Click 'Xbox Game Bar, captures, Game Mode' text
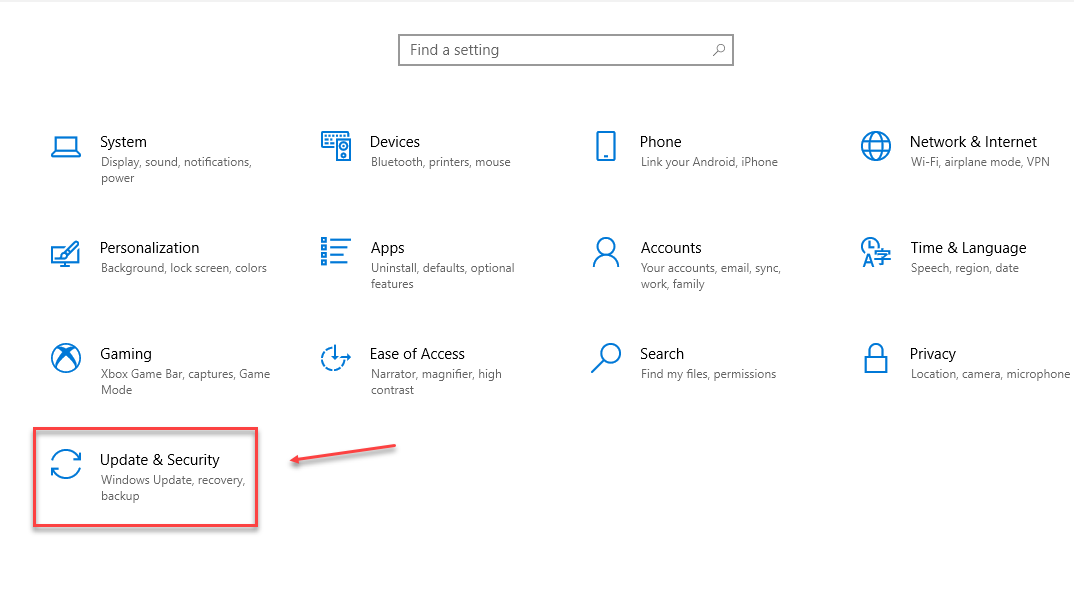The width and height of the screenshot is (1074, 600). (185, 382)
